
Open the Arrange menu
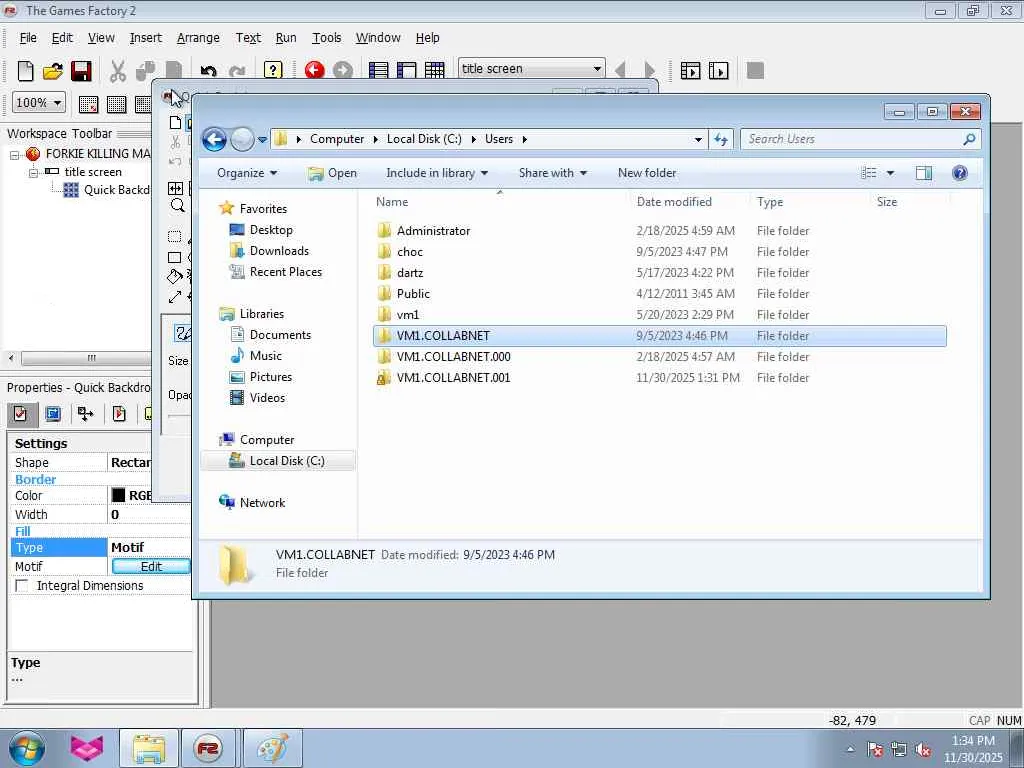[x=198, y=38]
